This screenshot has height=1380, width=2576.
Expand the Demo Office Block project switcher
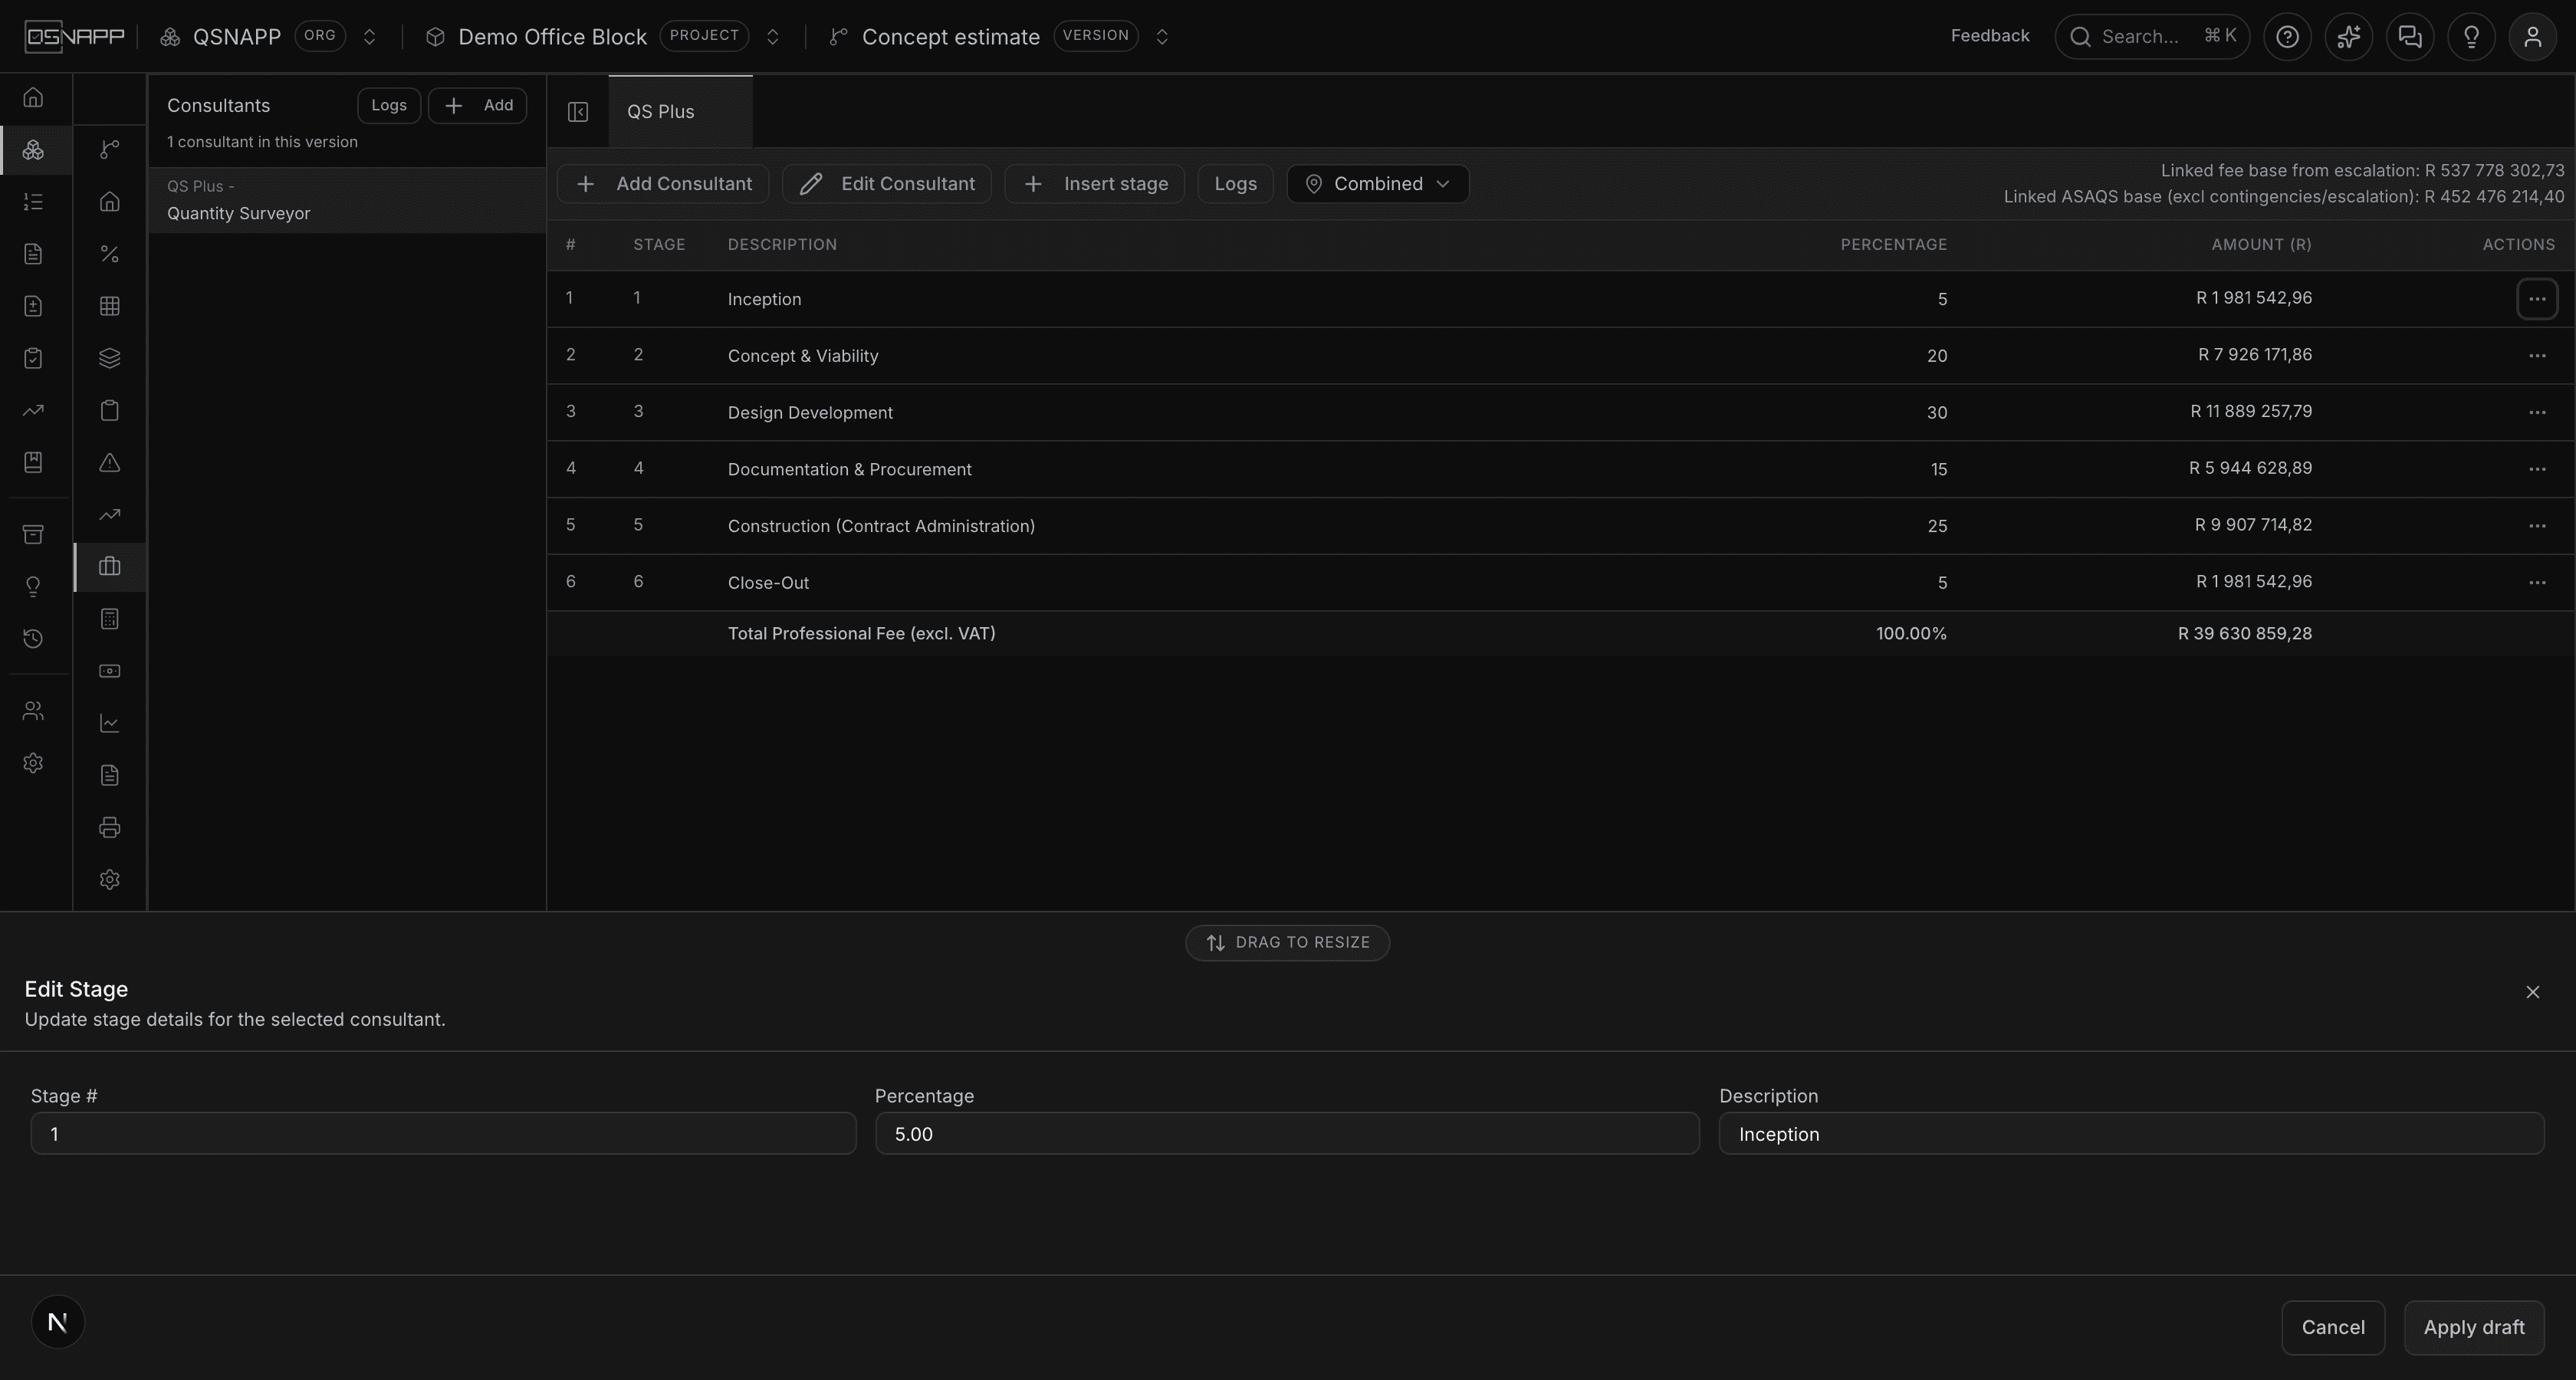(772, 37)
